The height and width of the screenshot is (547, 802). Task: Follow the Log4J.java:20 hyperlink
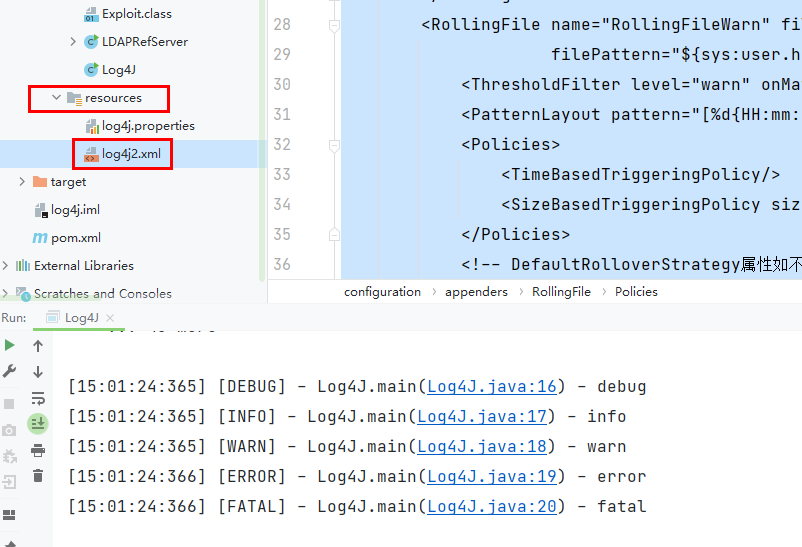pos(491,507)
